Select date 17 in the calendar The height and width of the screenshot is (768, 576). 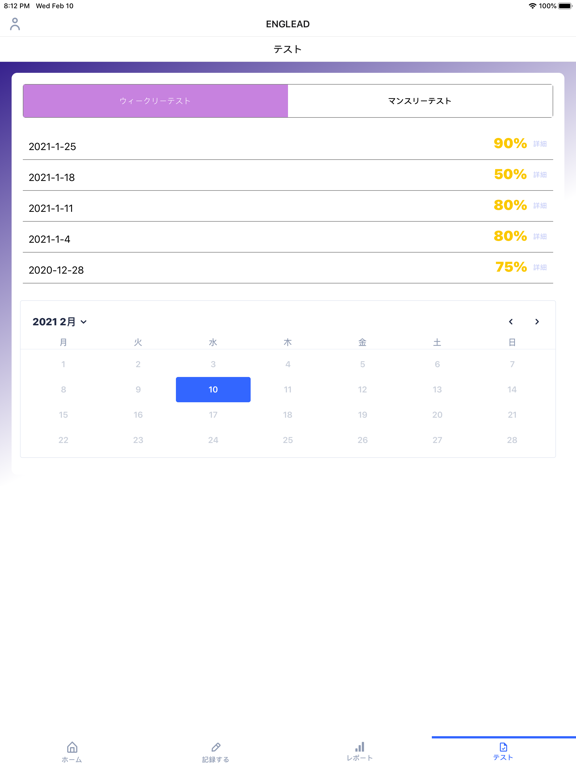click(213, 415)
